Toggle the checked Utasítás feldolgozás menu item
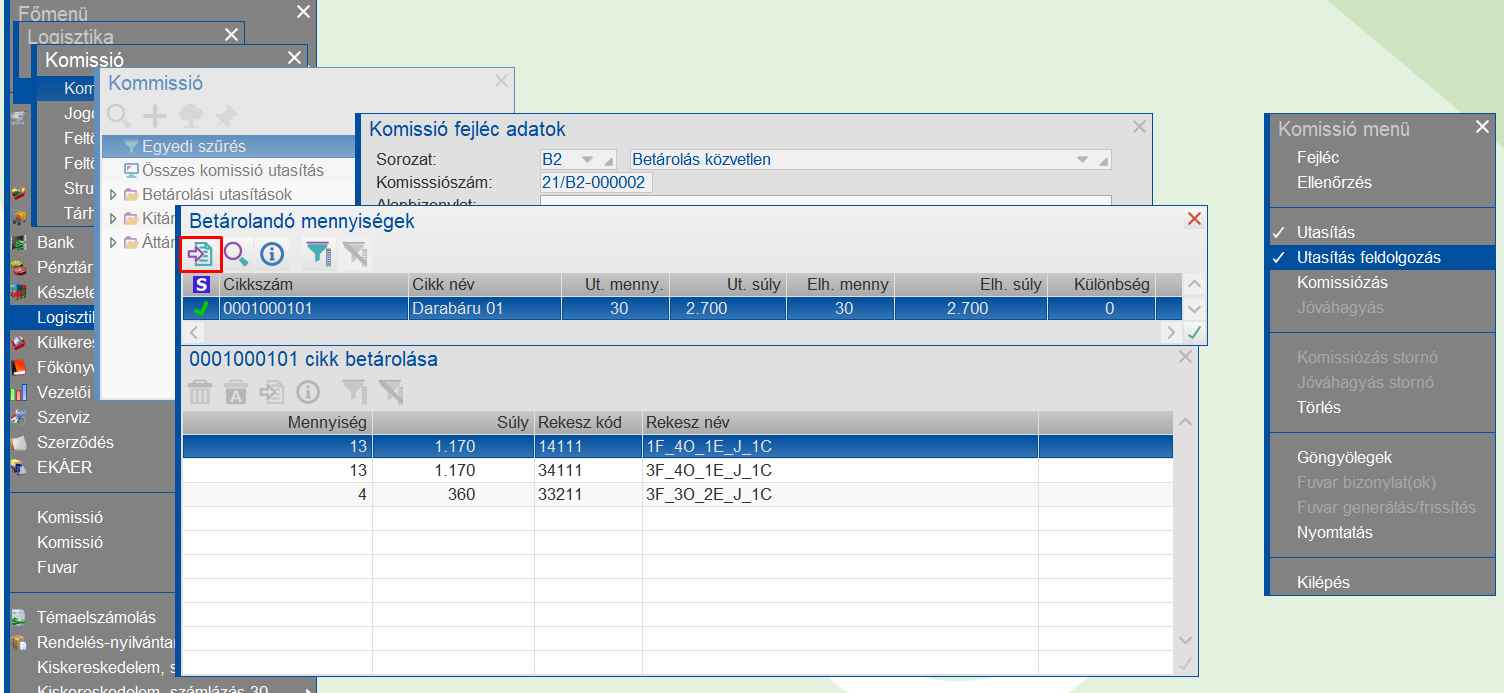Image resolution: width=1504 pixels, height=693 pixels. coord(1381,257)
